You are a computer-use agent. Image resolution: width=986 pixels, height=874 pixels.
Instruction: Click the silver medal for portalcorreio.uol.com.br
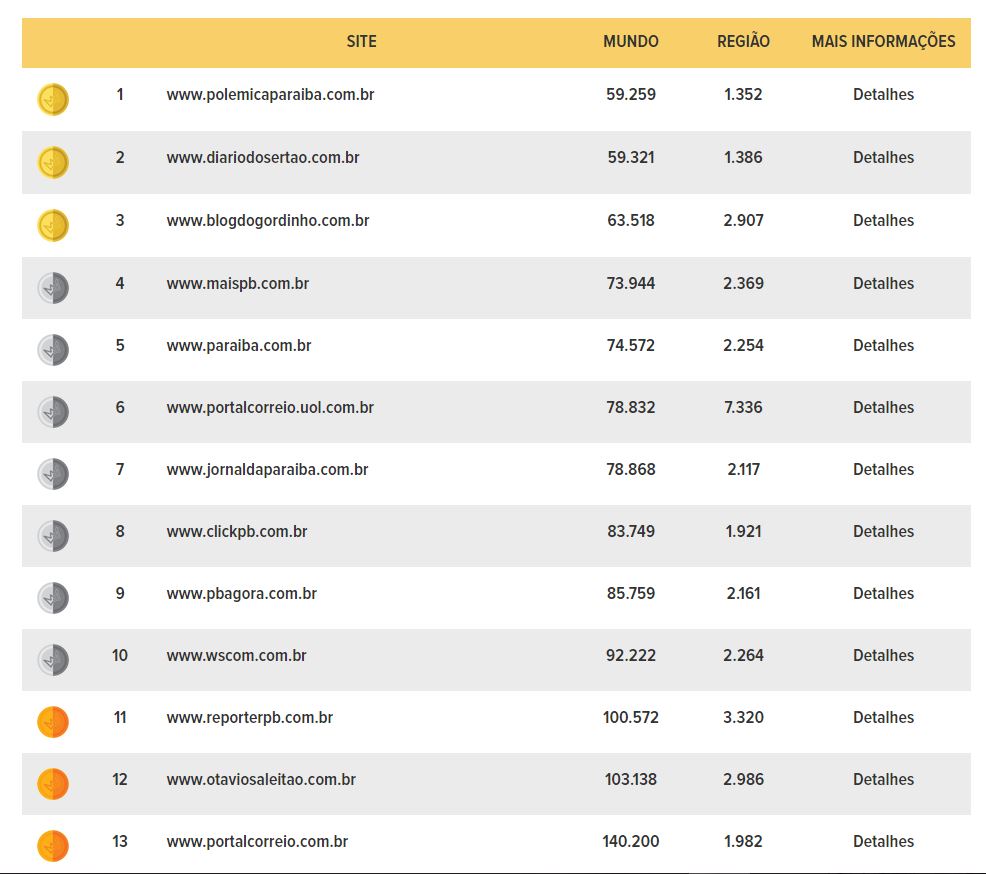click(x=53, y=412)
